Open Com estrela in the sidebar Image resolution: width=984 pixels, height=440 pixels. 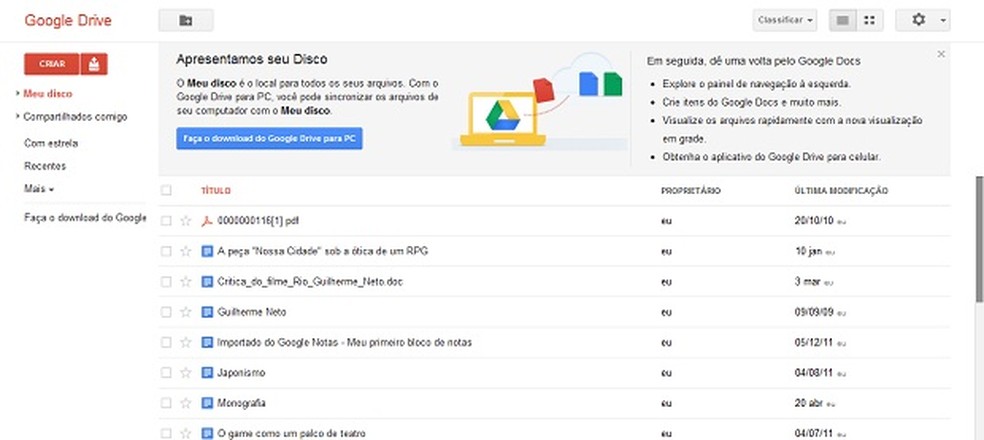click(51, 144)
